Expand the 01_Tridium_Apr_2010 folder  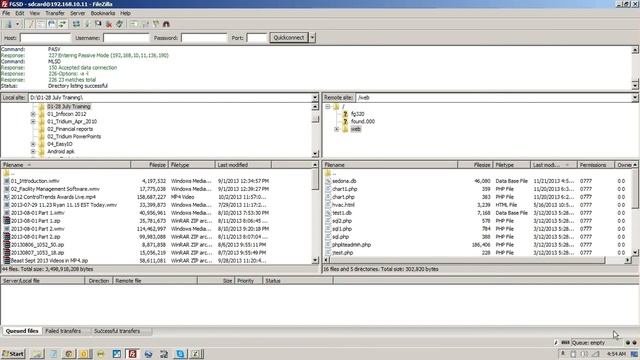[x=33, y=122]
